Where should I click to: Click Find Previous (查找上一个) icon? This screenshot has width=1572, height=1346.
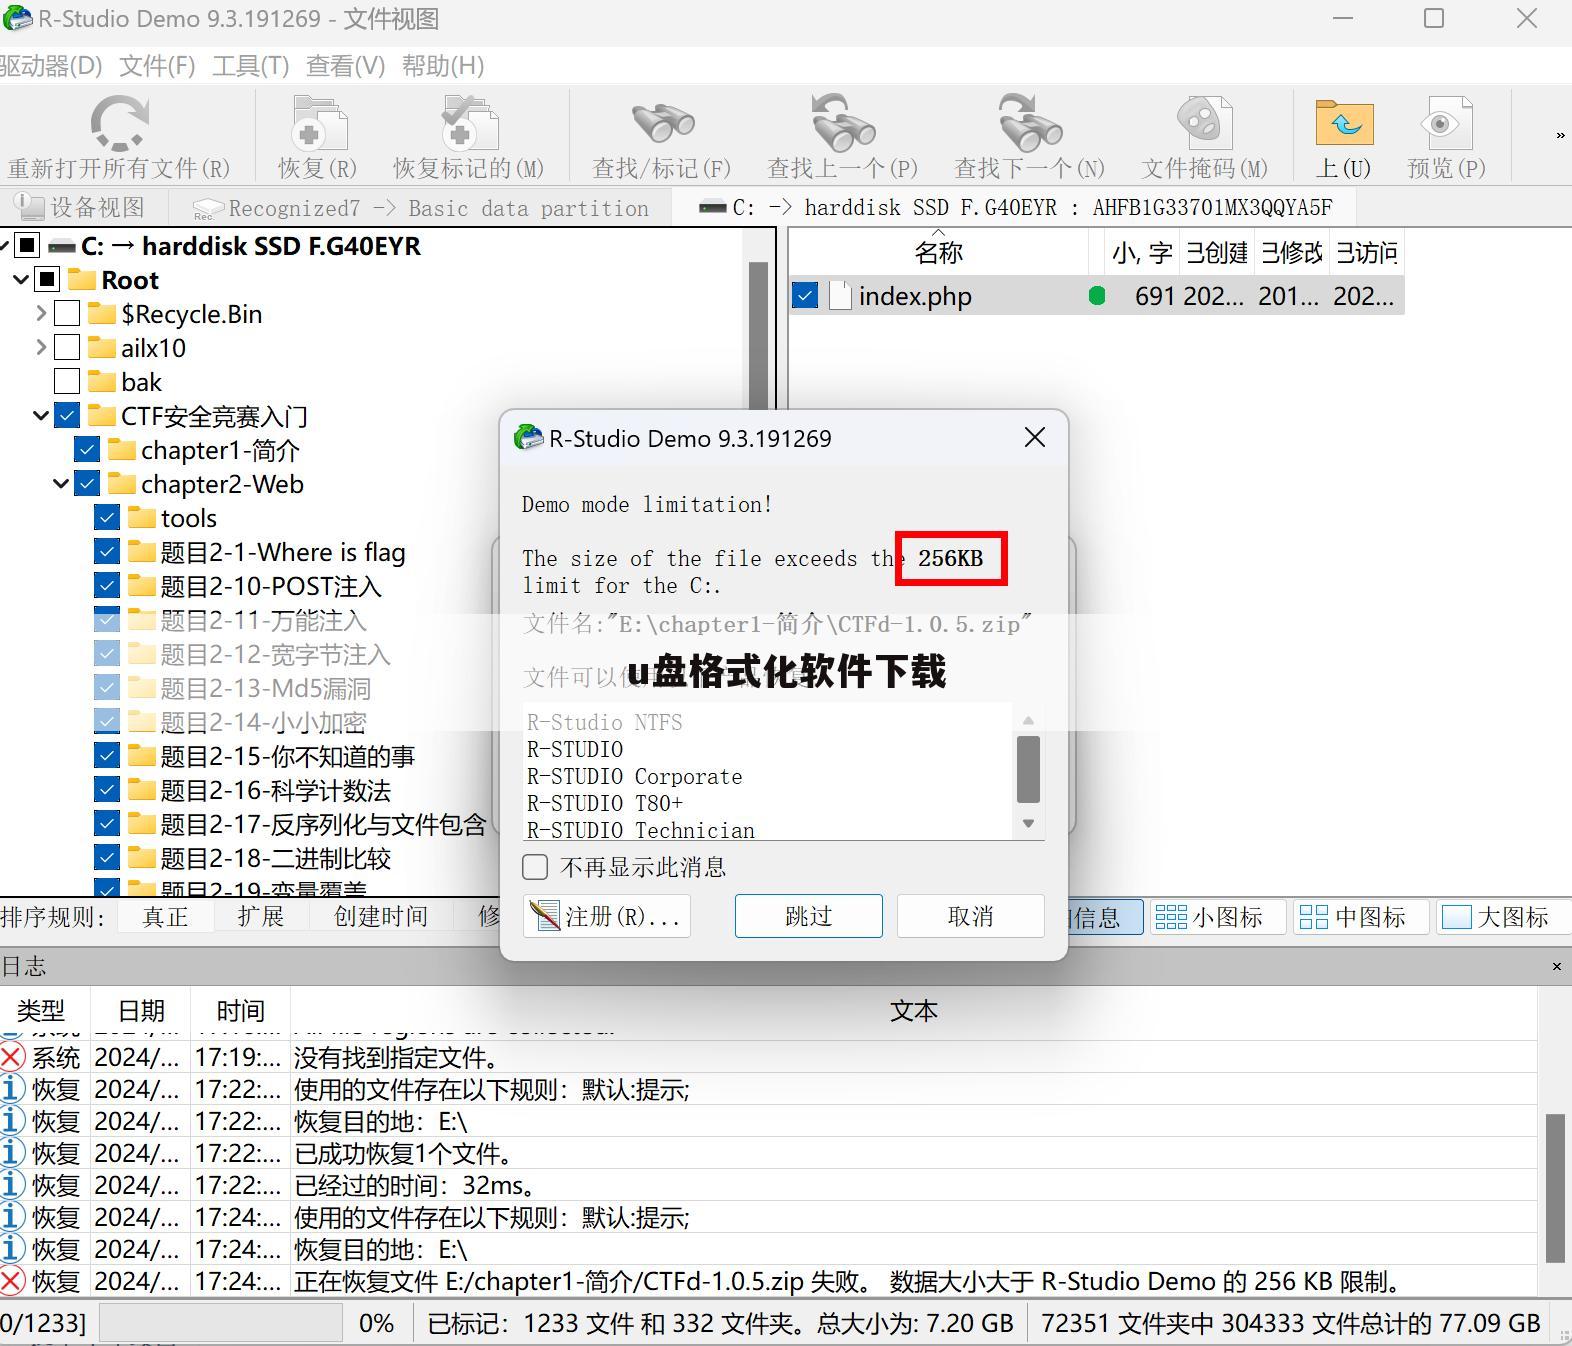coord(842,123)
